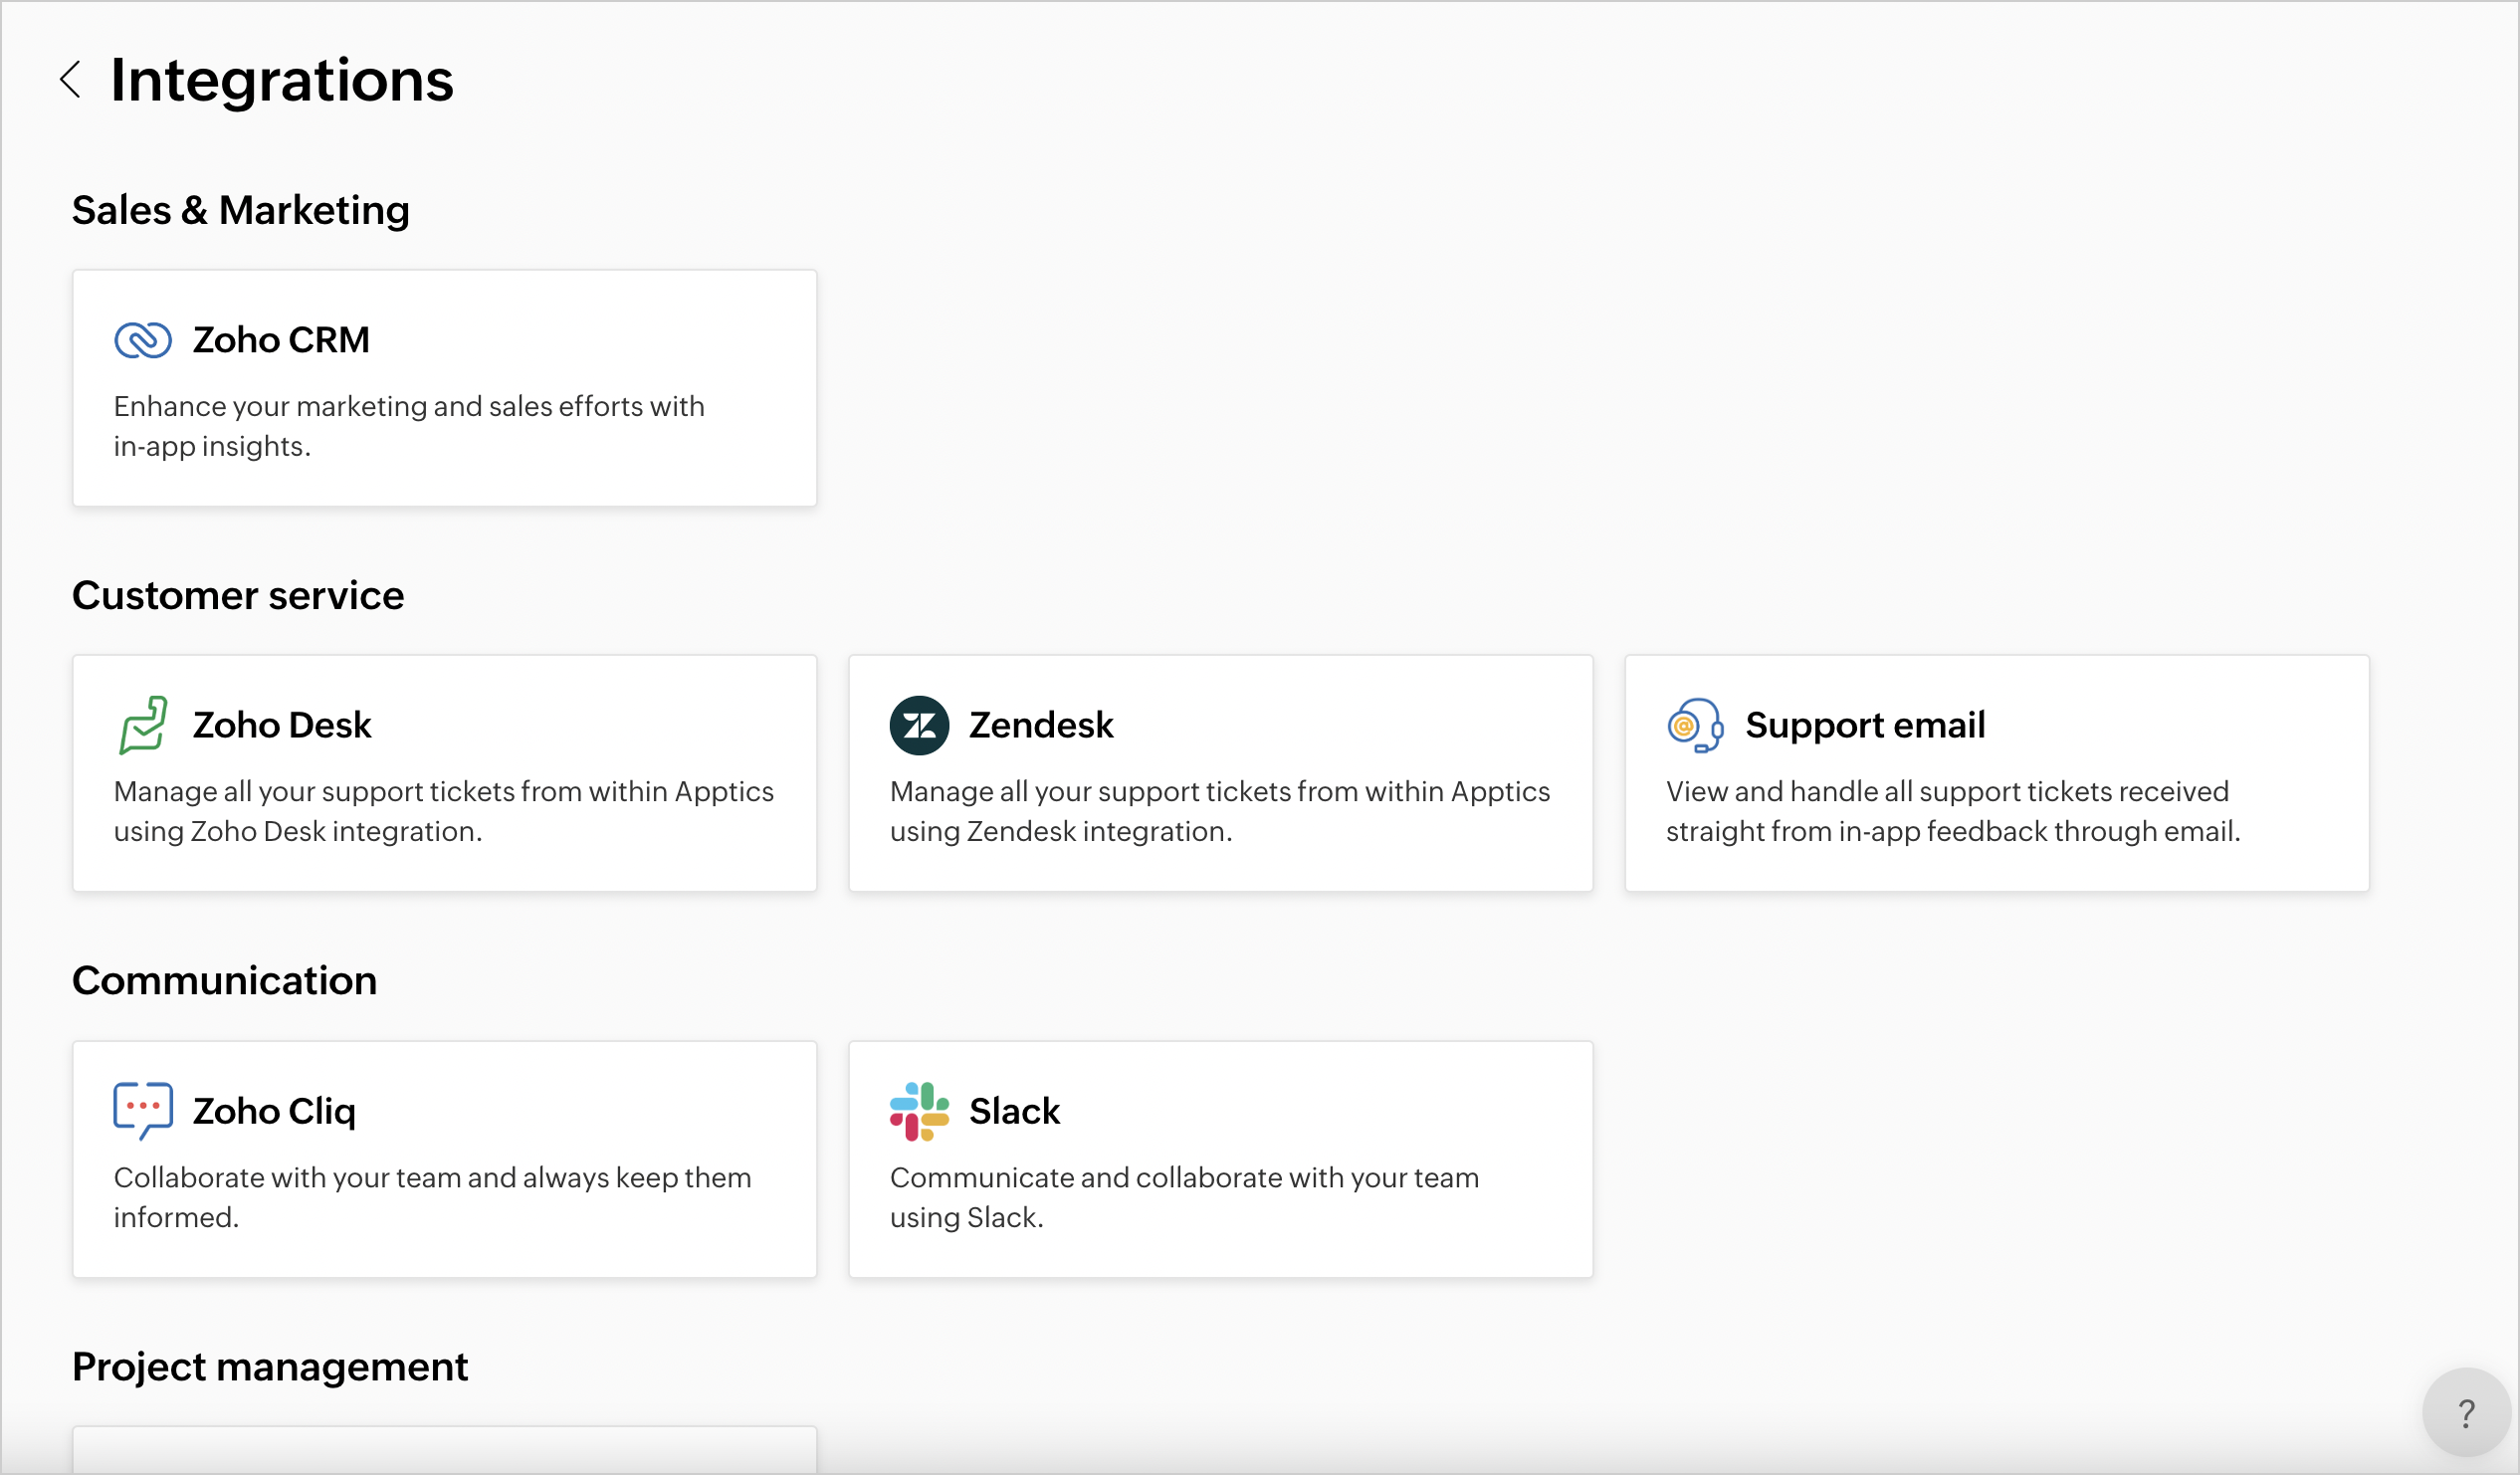Click the back arrow beside Integrations
The height and width of the screenshot is (1475, 2520).
click(70, 79)
